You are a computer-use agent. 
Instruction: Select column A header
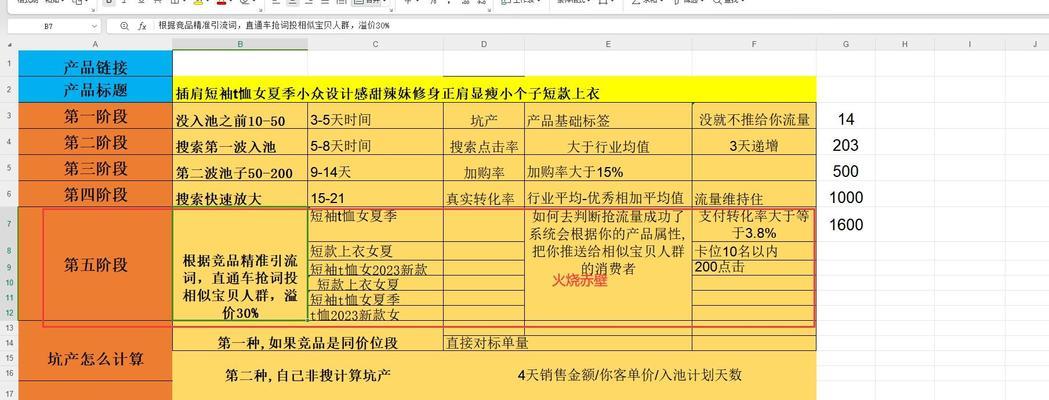tap(95, 44)
